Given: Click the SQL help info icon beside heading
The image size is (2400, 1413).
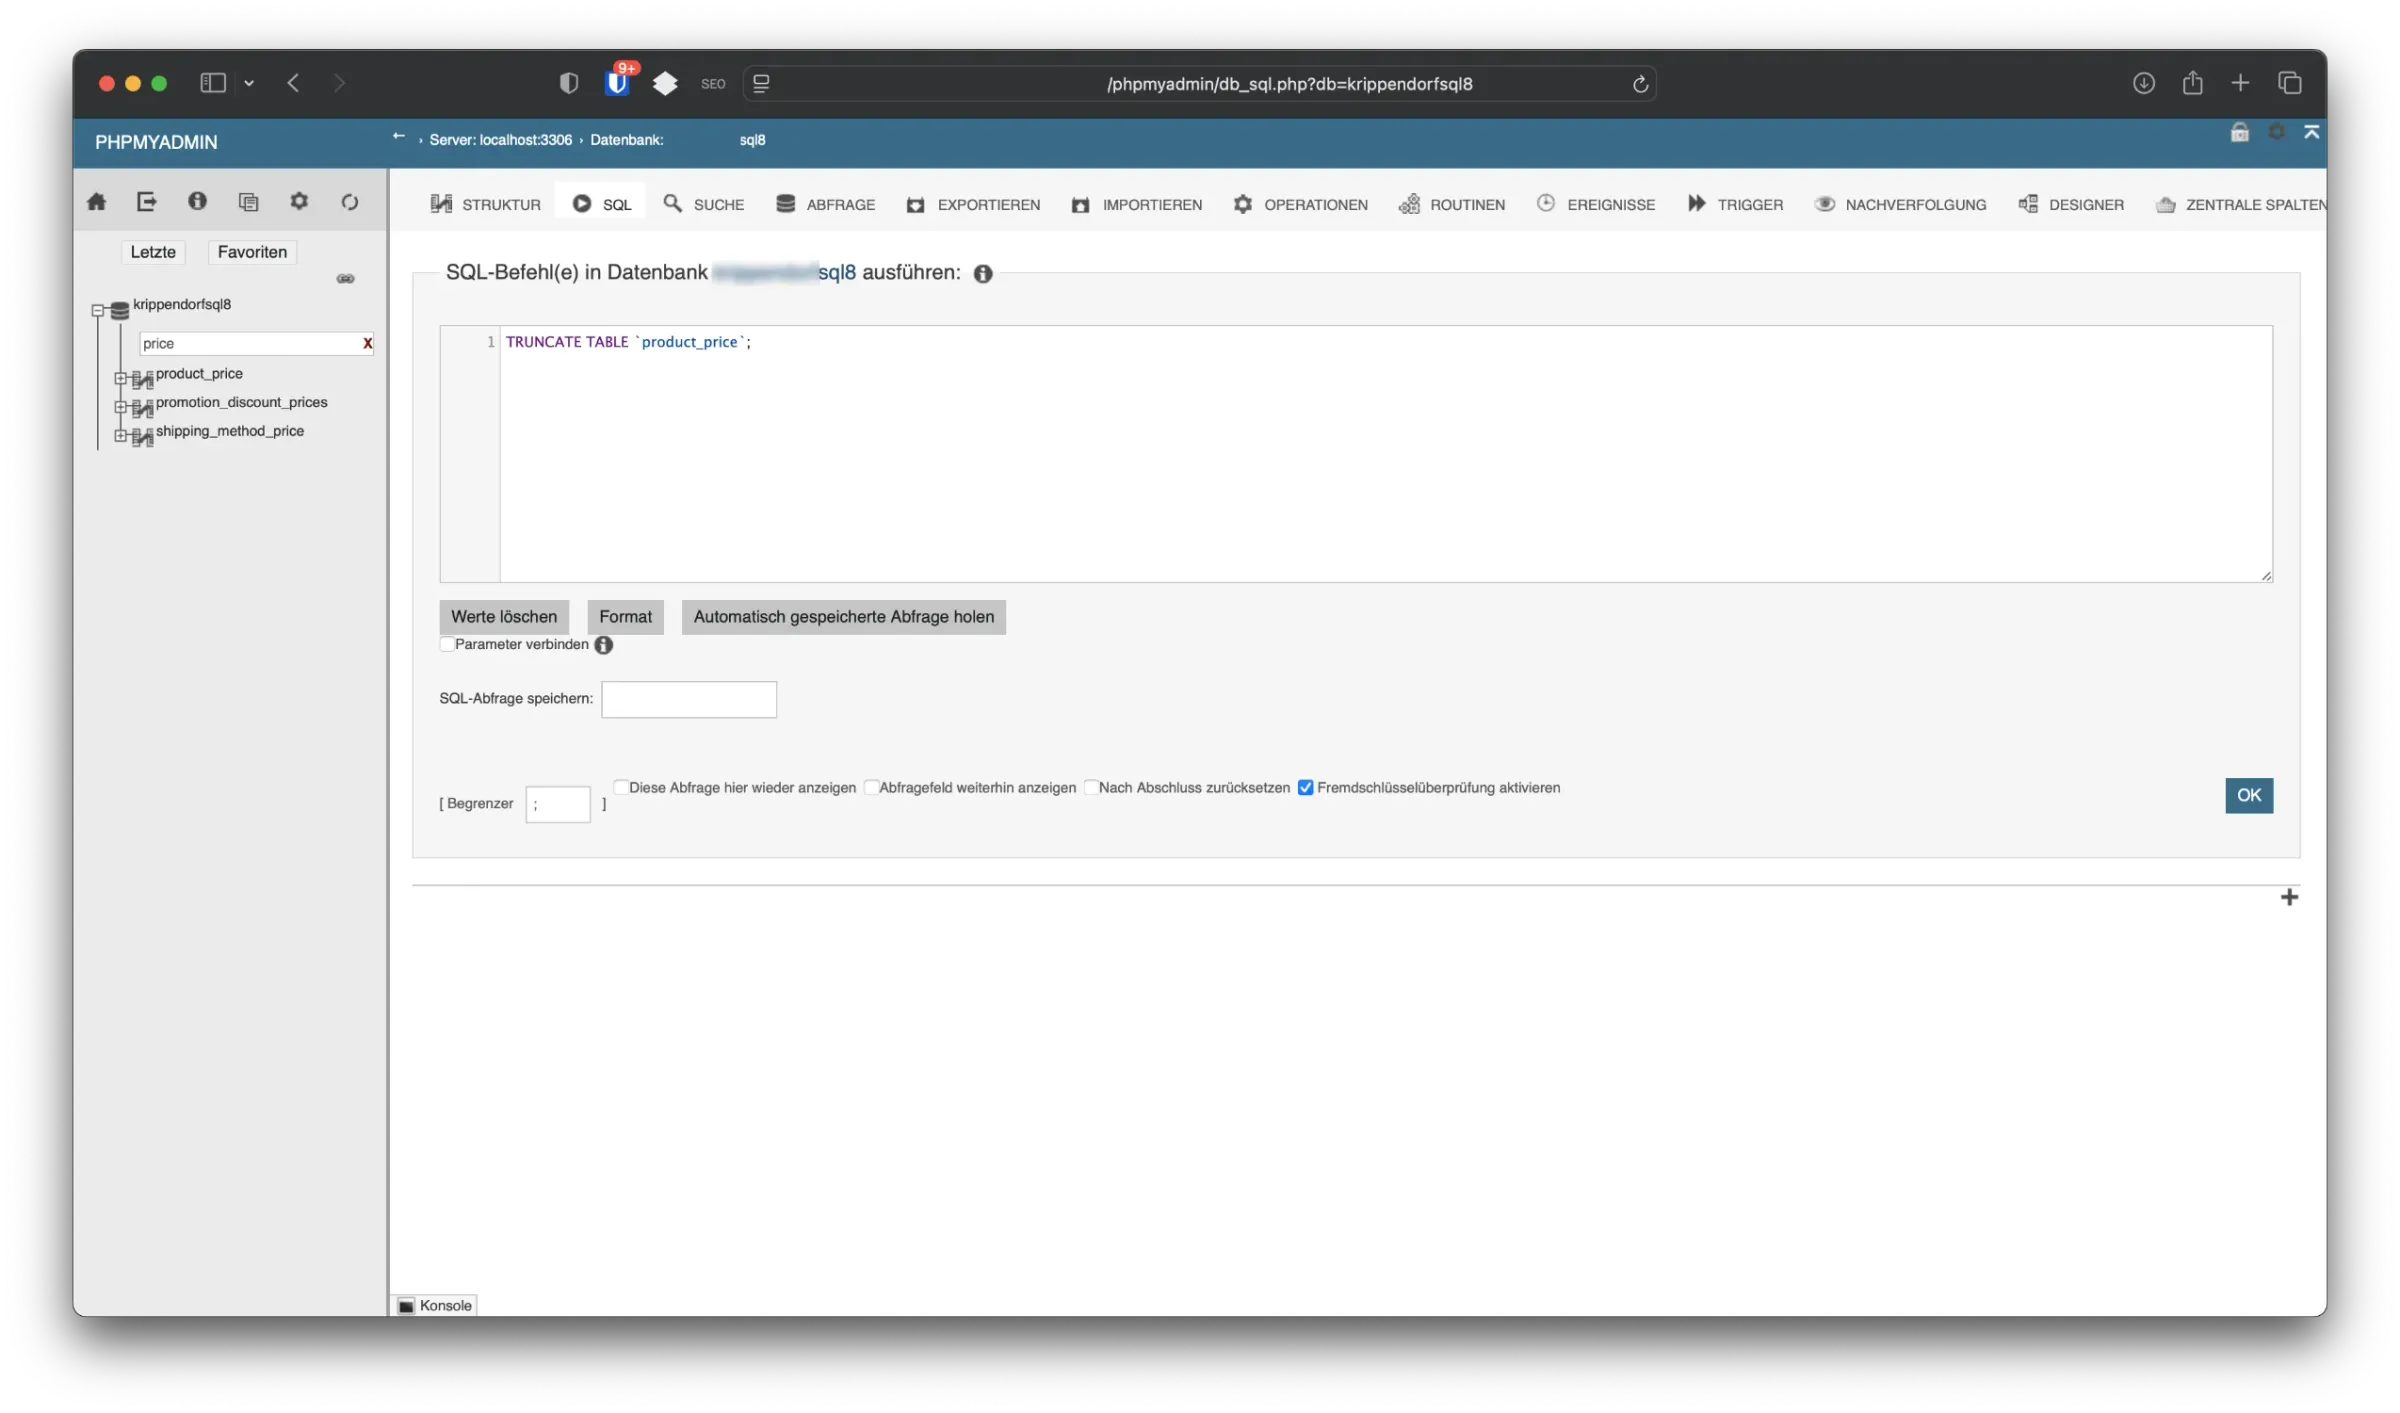Looking at the screenshot, I should tap(983, 274).
